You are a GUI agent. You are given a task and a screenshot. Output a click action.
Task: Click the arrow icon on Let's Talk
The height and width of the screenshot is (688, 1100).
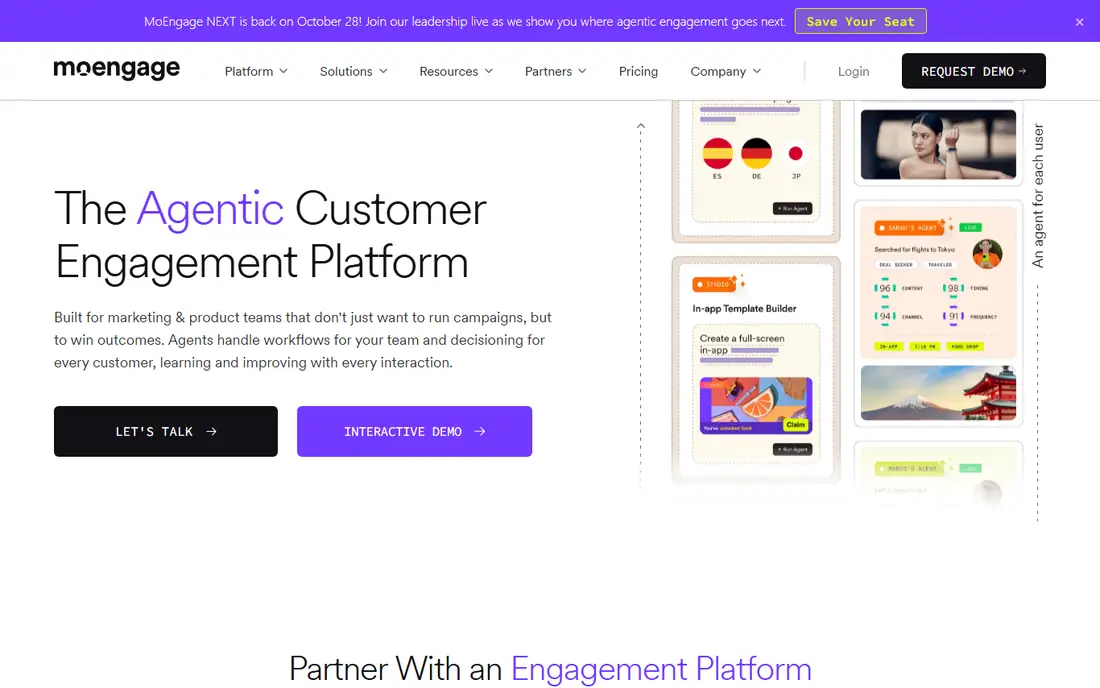(x=211, y=431)
